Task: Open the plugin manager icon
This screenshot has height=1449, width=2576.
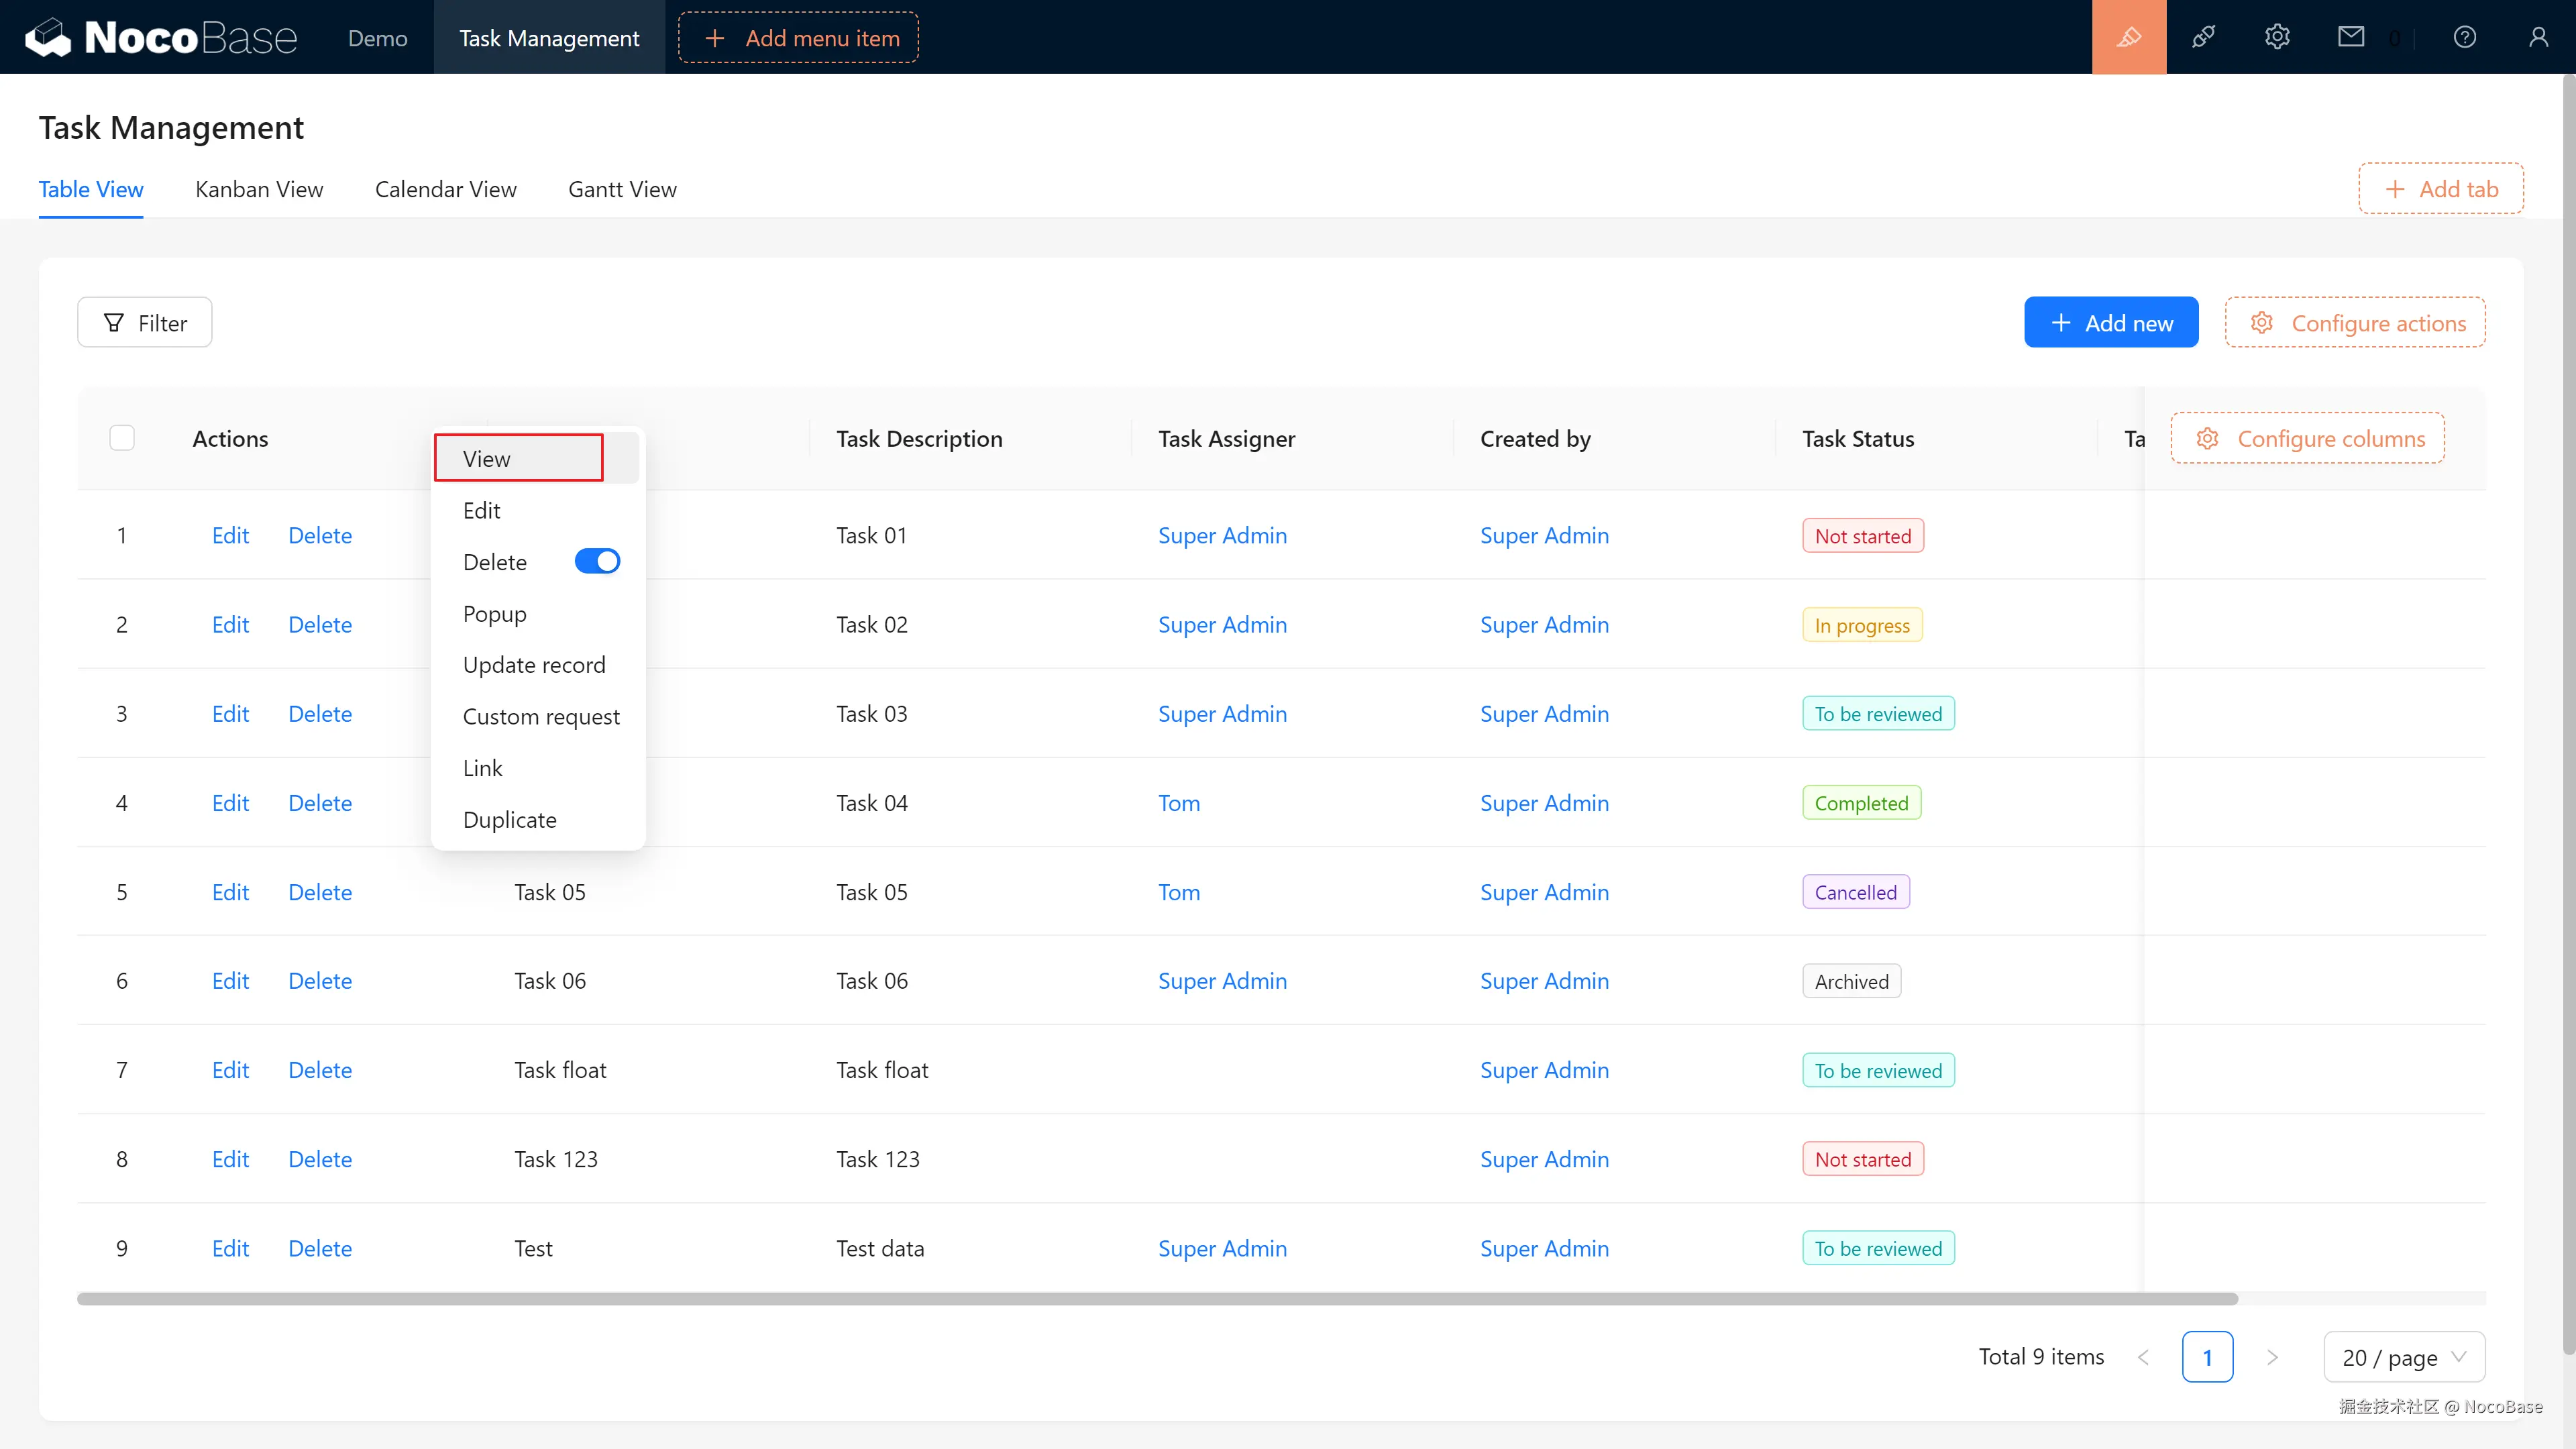Action: click(2203, 37)
